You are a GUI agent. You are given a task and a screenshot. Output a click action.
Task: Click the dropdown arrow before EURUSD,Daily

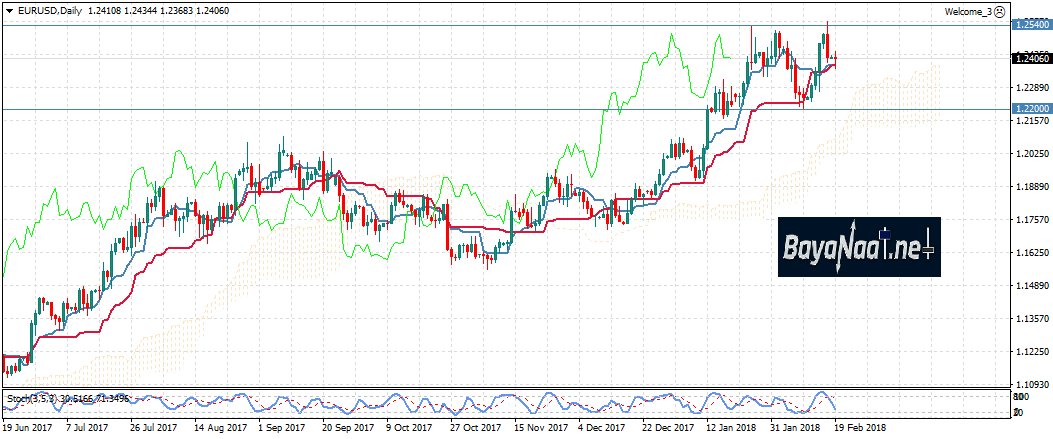tap(9, 11)
